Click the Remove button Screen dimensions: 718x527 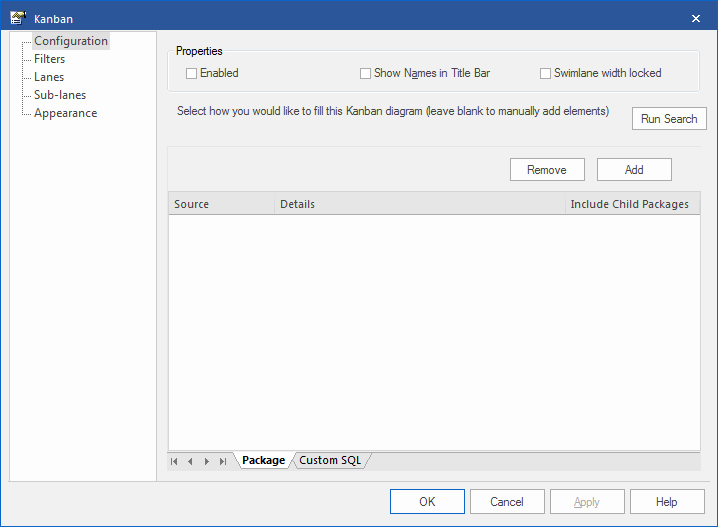coord(546,170)
